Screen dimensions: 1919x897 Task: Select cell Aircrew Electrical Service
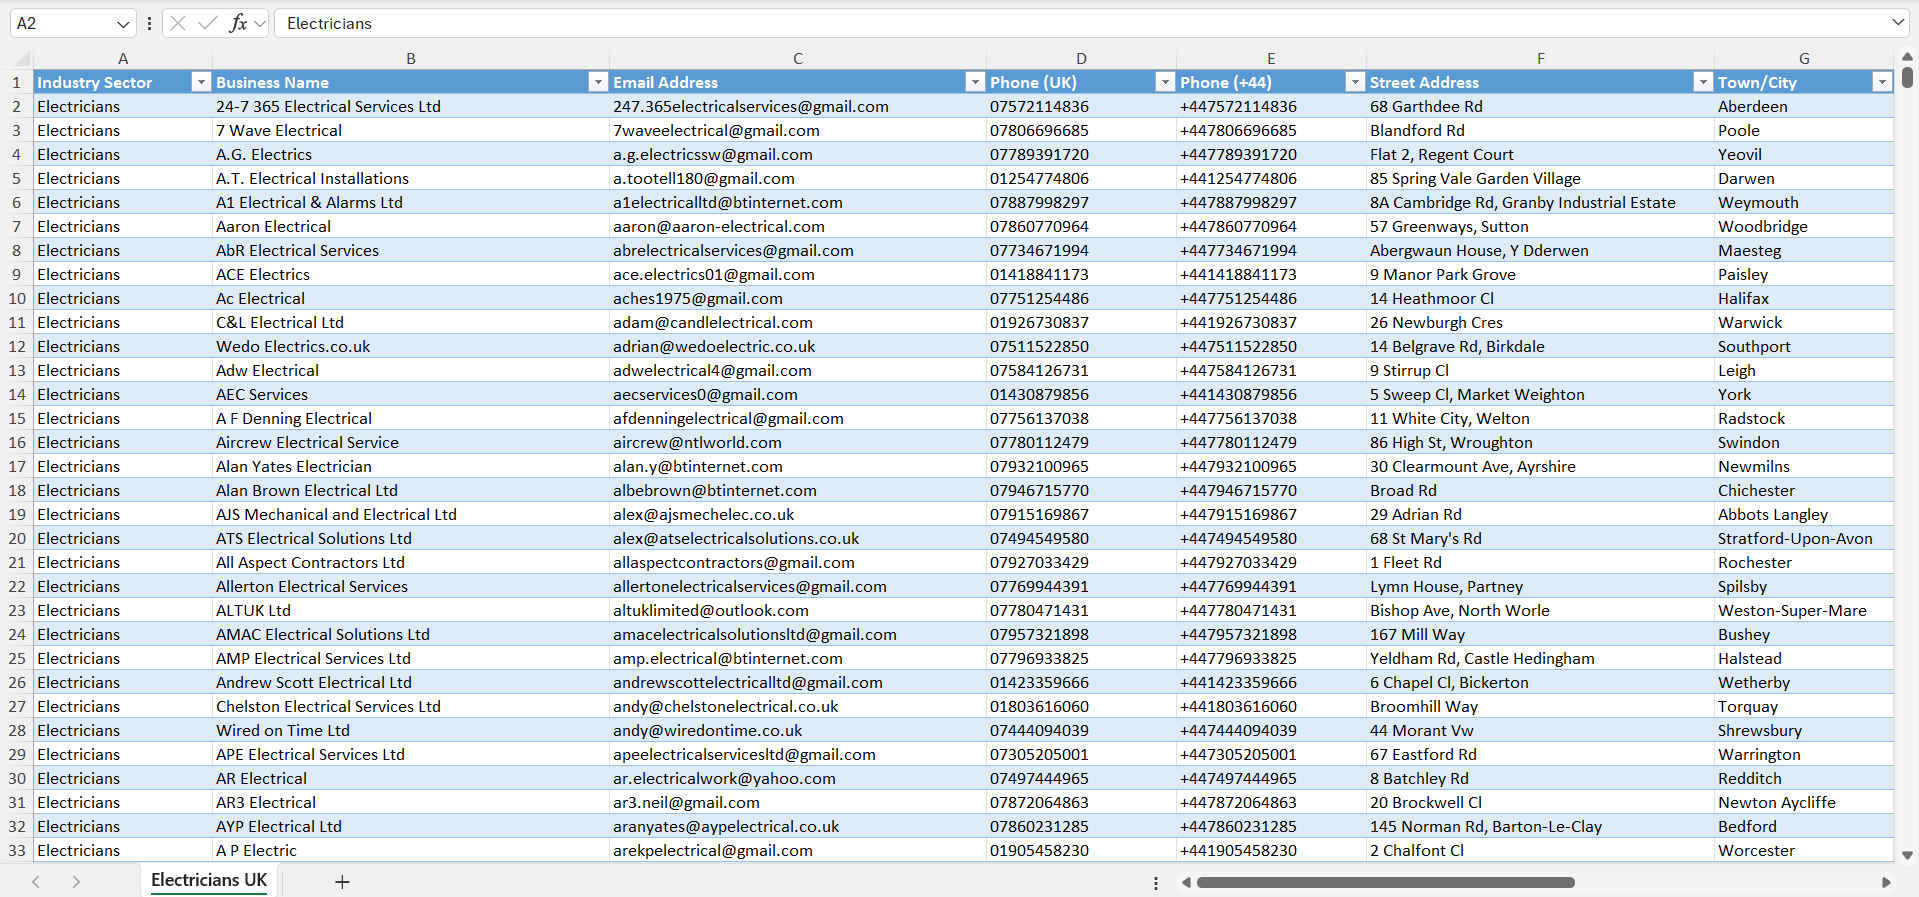click(x=411, y=442)
